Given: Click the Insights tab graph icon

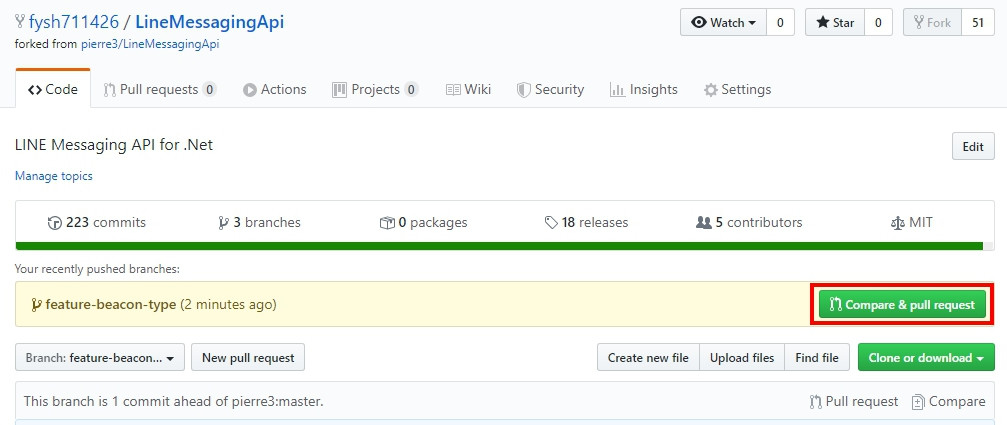Looking at the screenshot, I should [x=617, y=90].
